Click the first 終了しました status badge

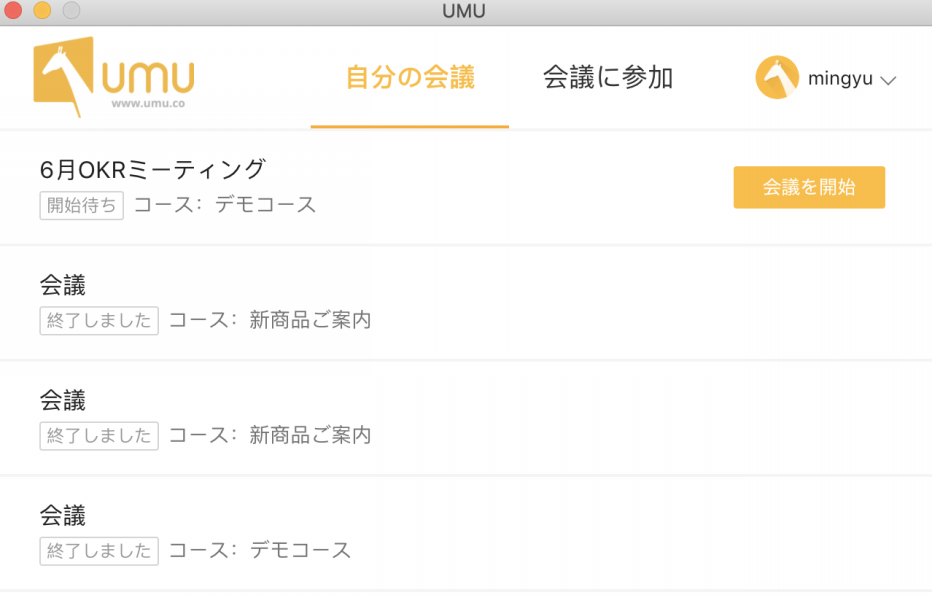click(x=99, y=321)
